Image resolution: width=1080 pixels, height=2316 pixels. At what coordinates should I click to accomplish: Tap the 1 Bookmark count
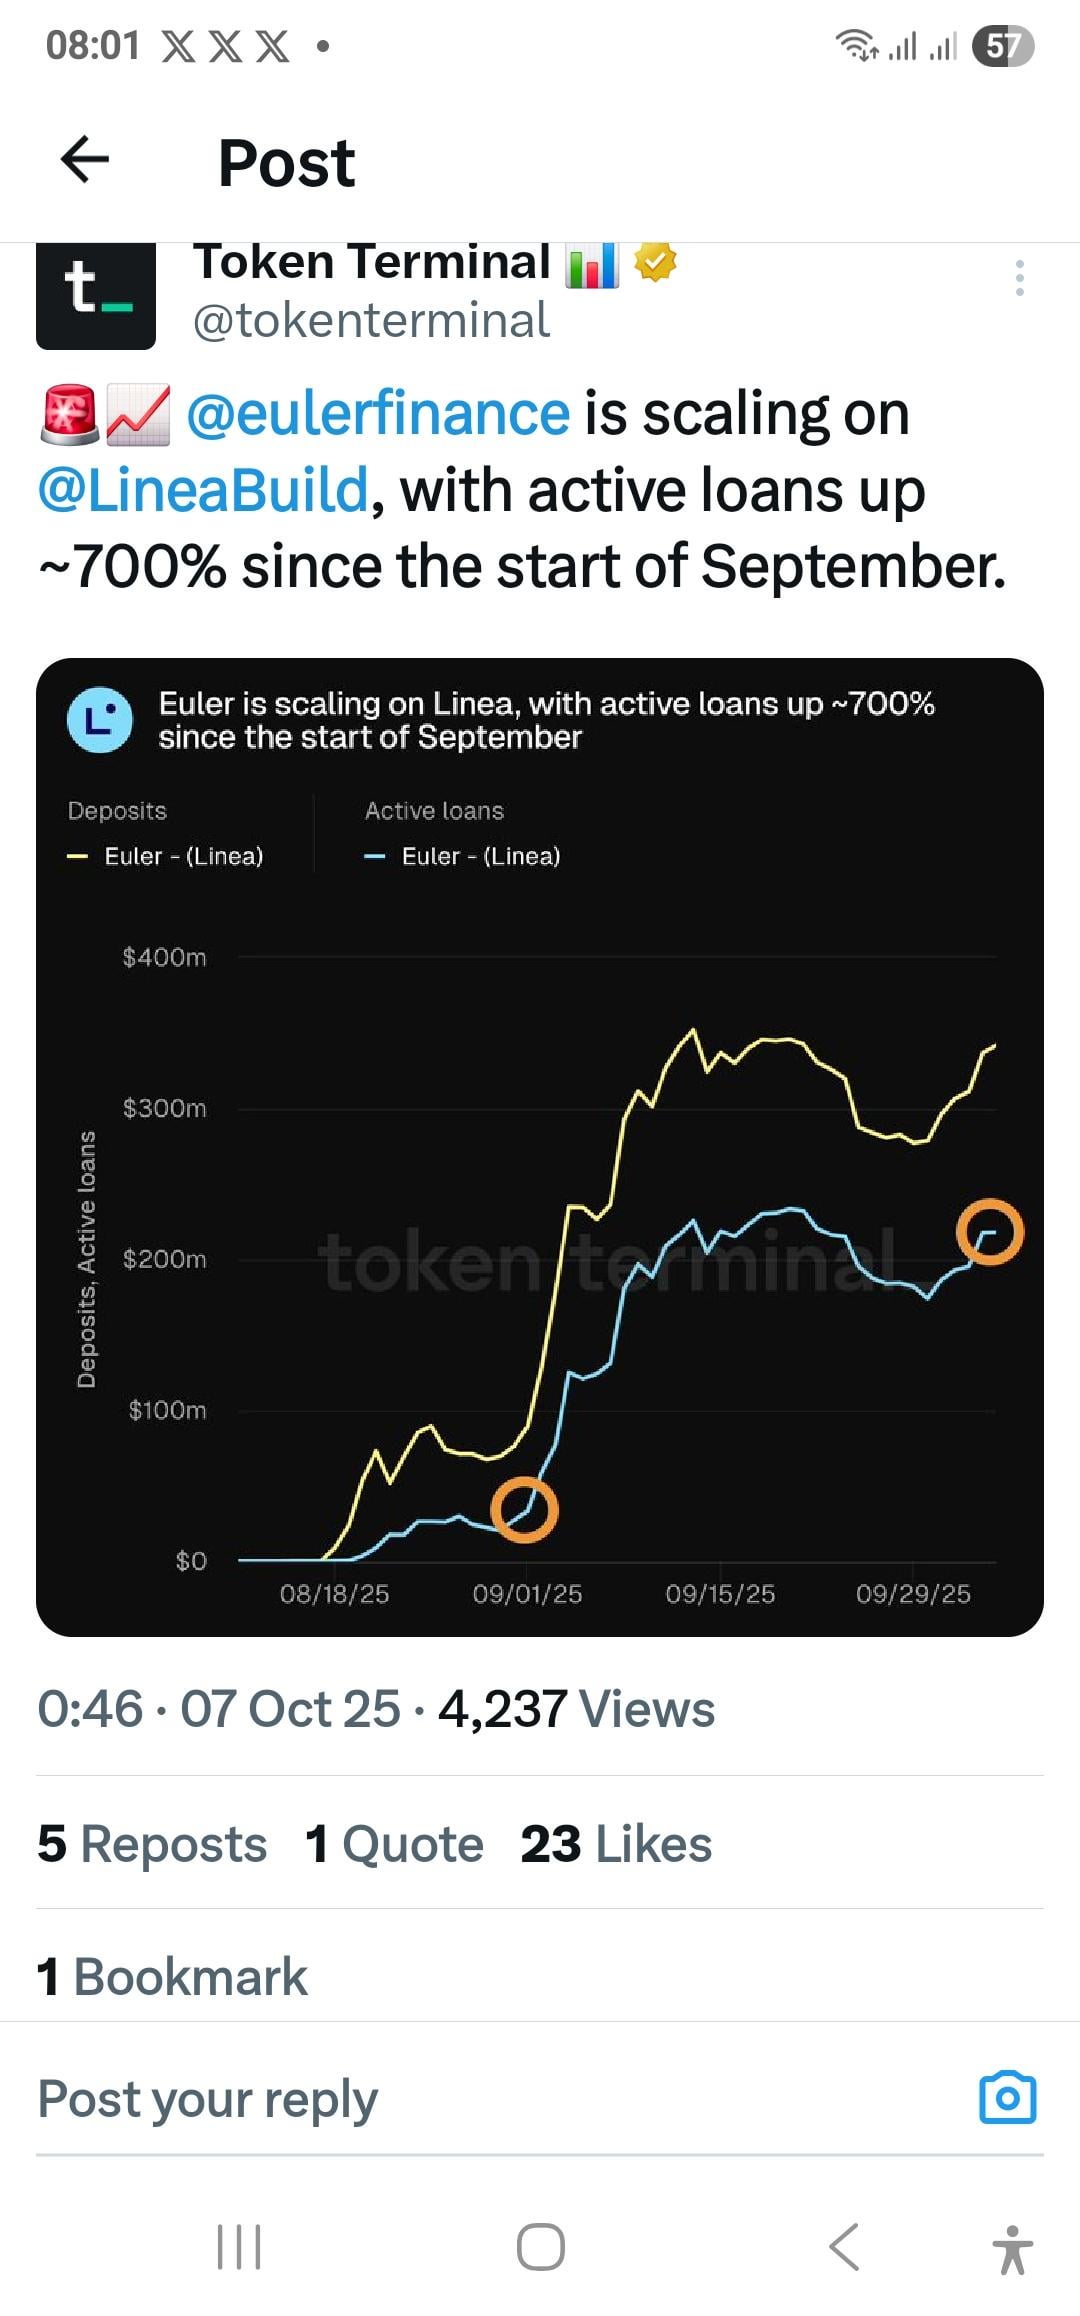pyautogui.click(x=172, y=1977)
